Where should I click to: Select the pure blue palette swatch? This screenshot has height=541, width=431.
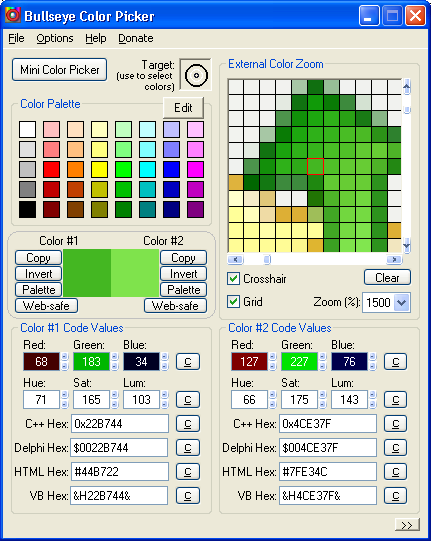[172, 169]
